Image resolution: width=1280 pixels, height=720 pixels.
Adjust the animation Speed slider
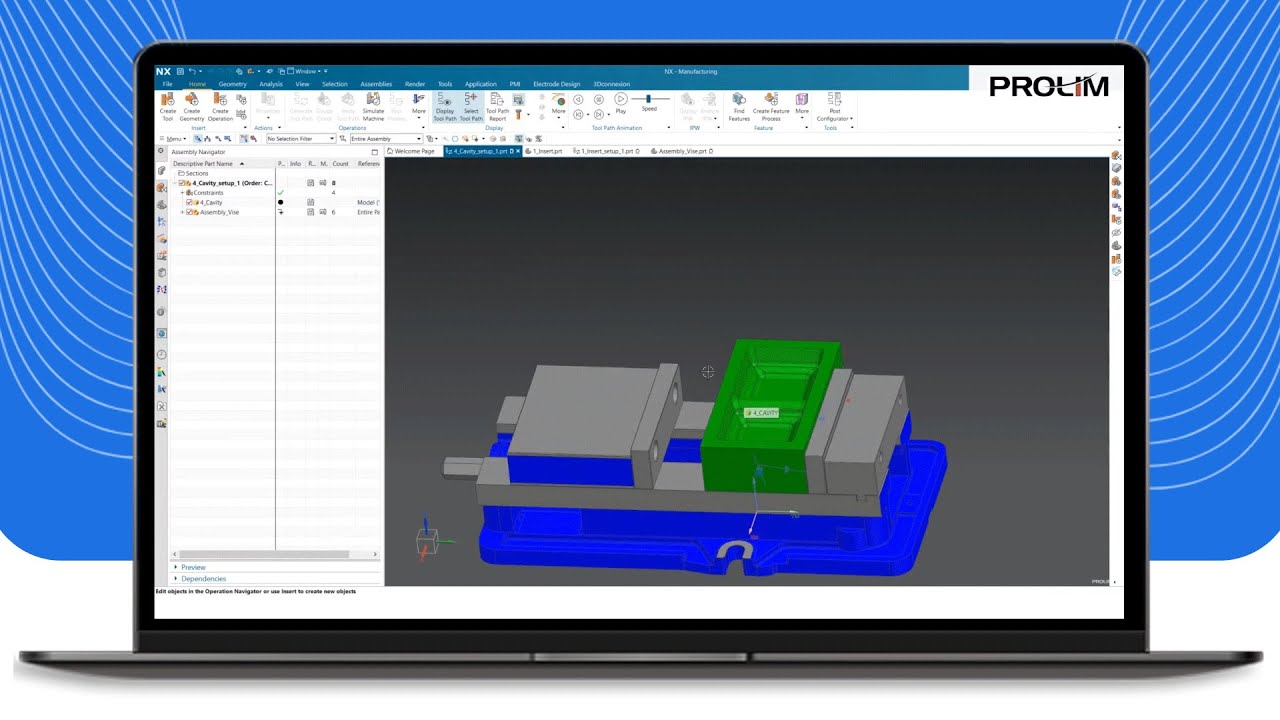650,99
